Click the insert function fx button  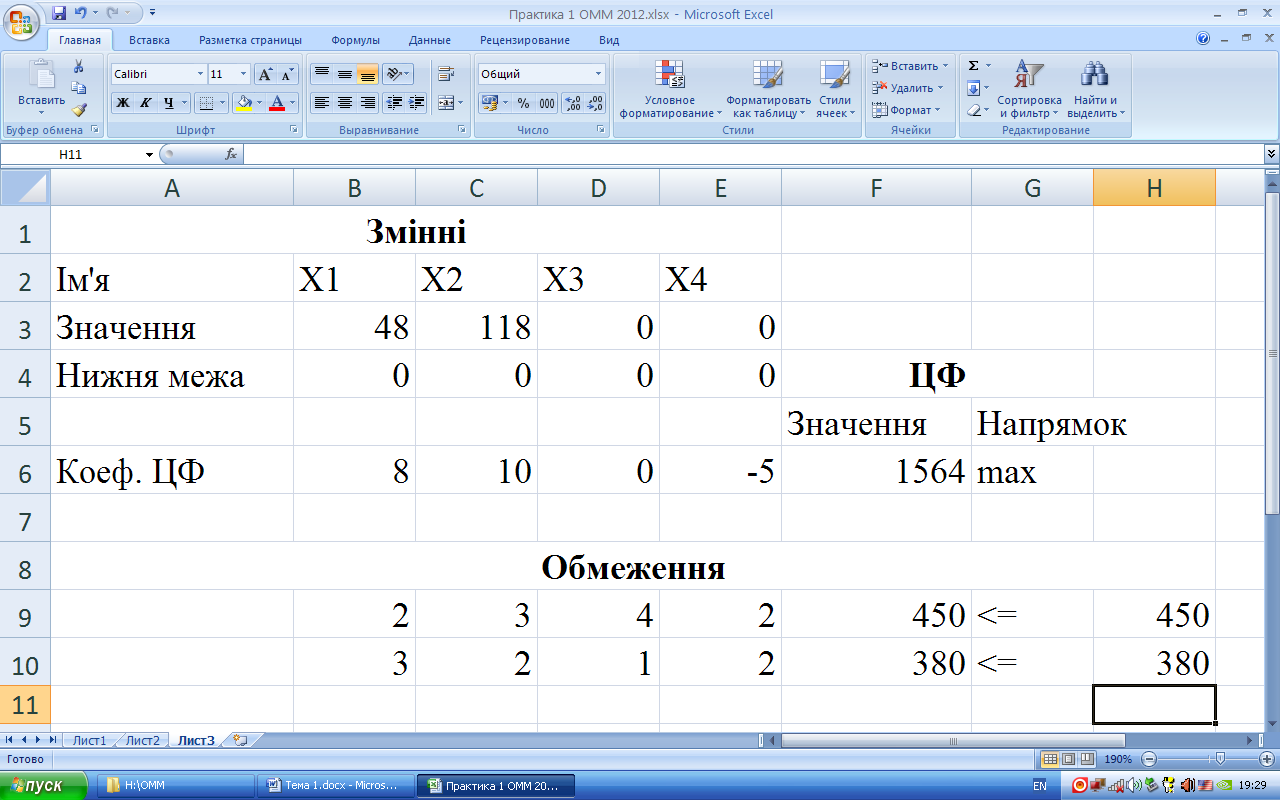pos(231,154)
